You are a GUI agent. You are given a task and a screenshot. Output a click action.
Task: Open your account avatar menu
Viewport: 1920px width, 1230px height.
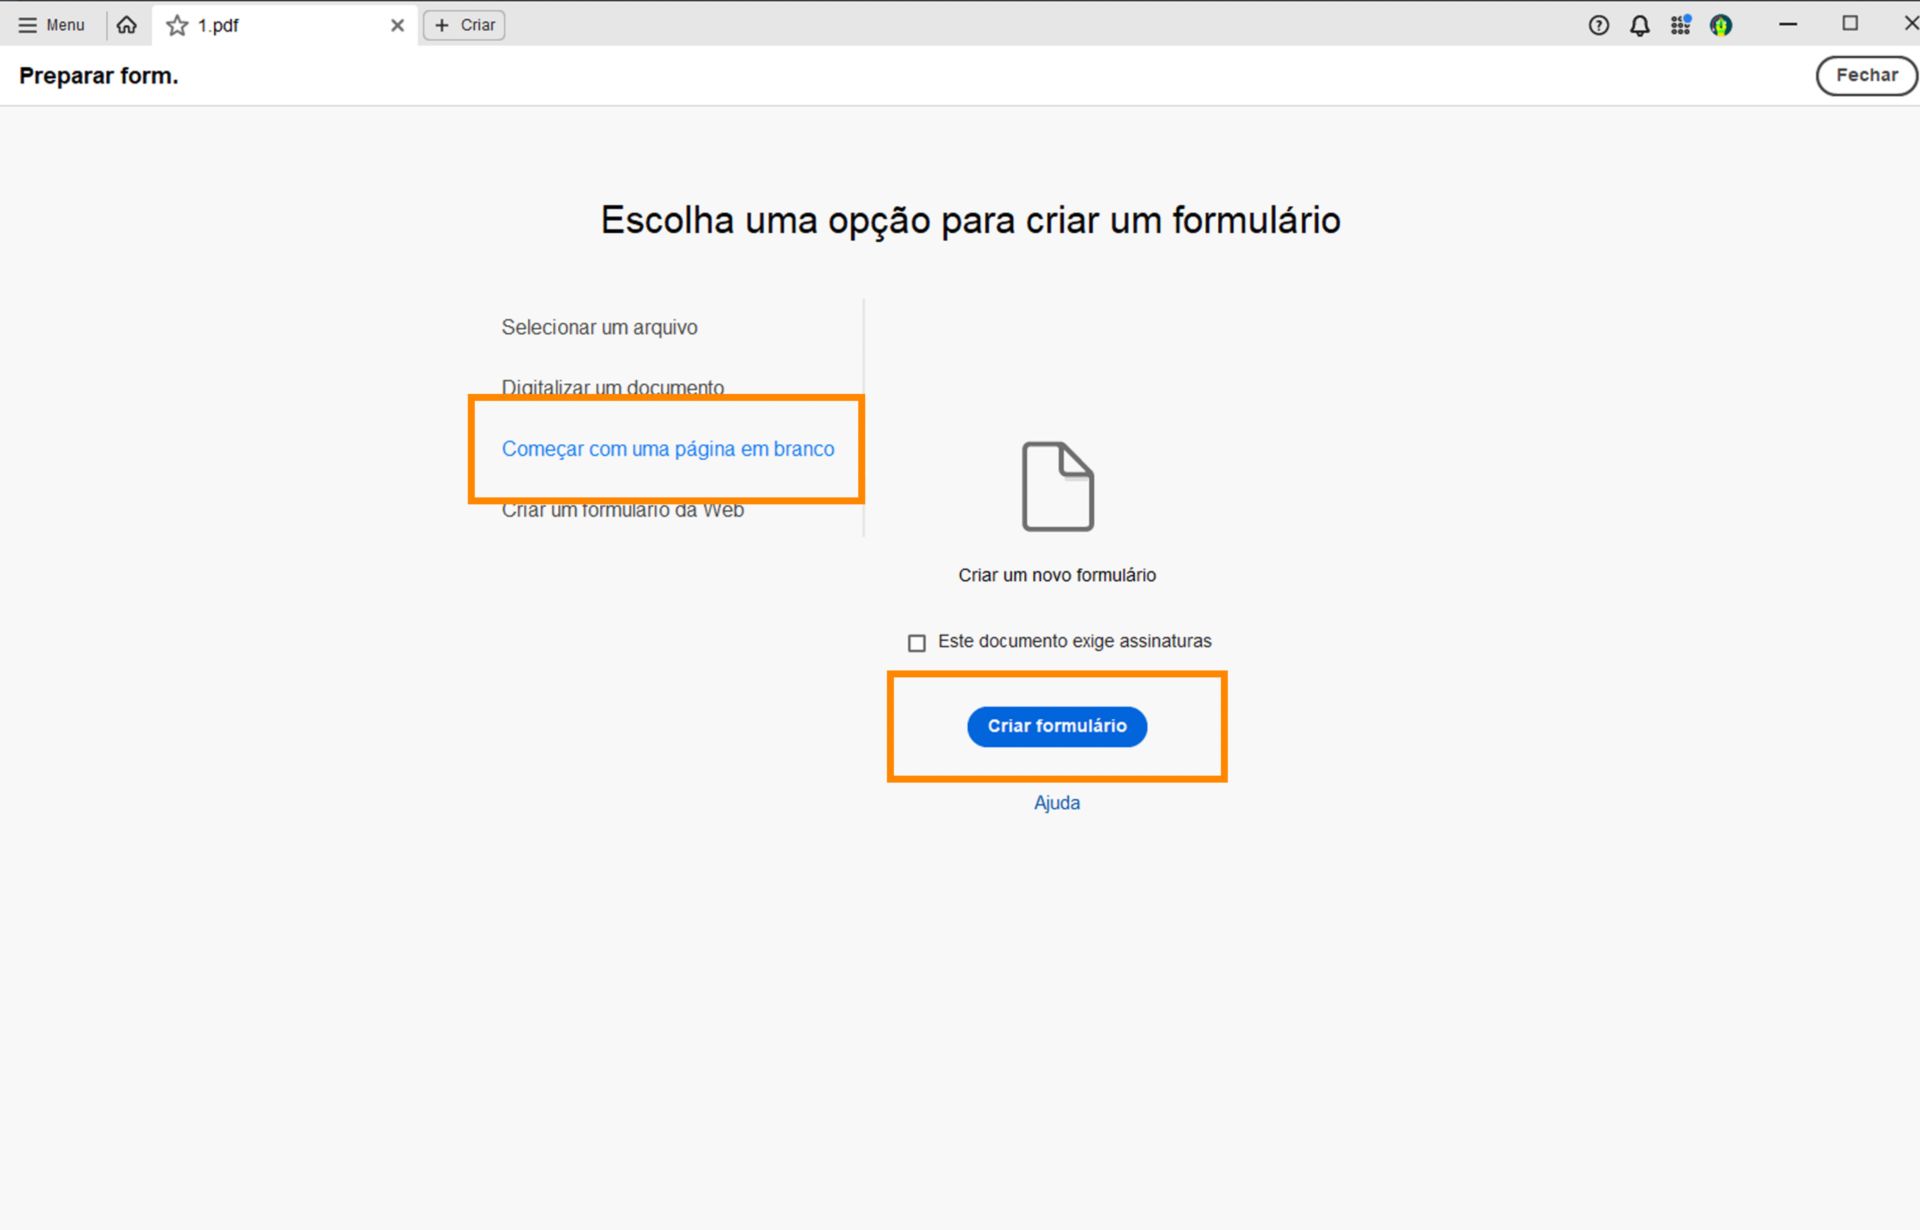[1722, 25]
